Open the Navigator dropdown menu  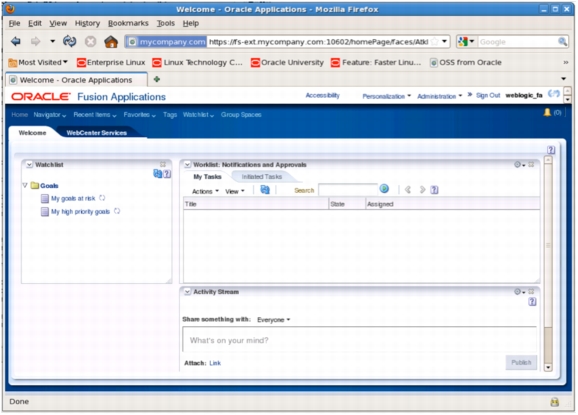(50, 115)
